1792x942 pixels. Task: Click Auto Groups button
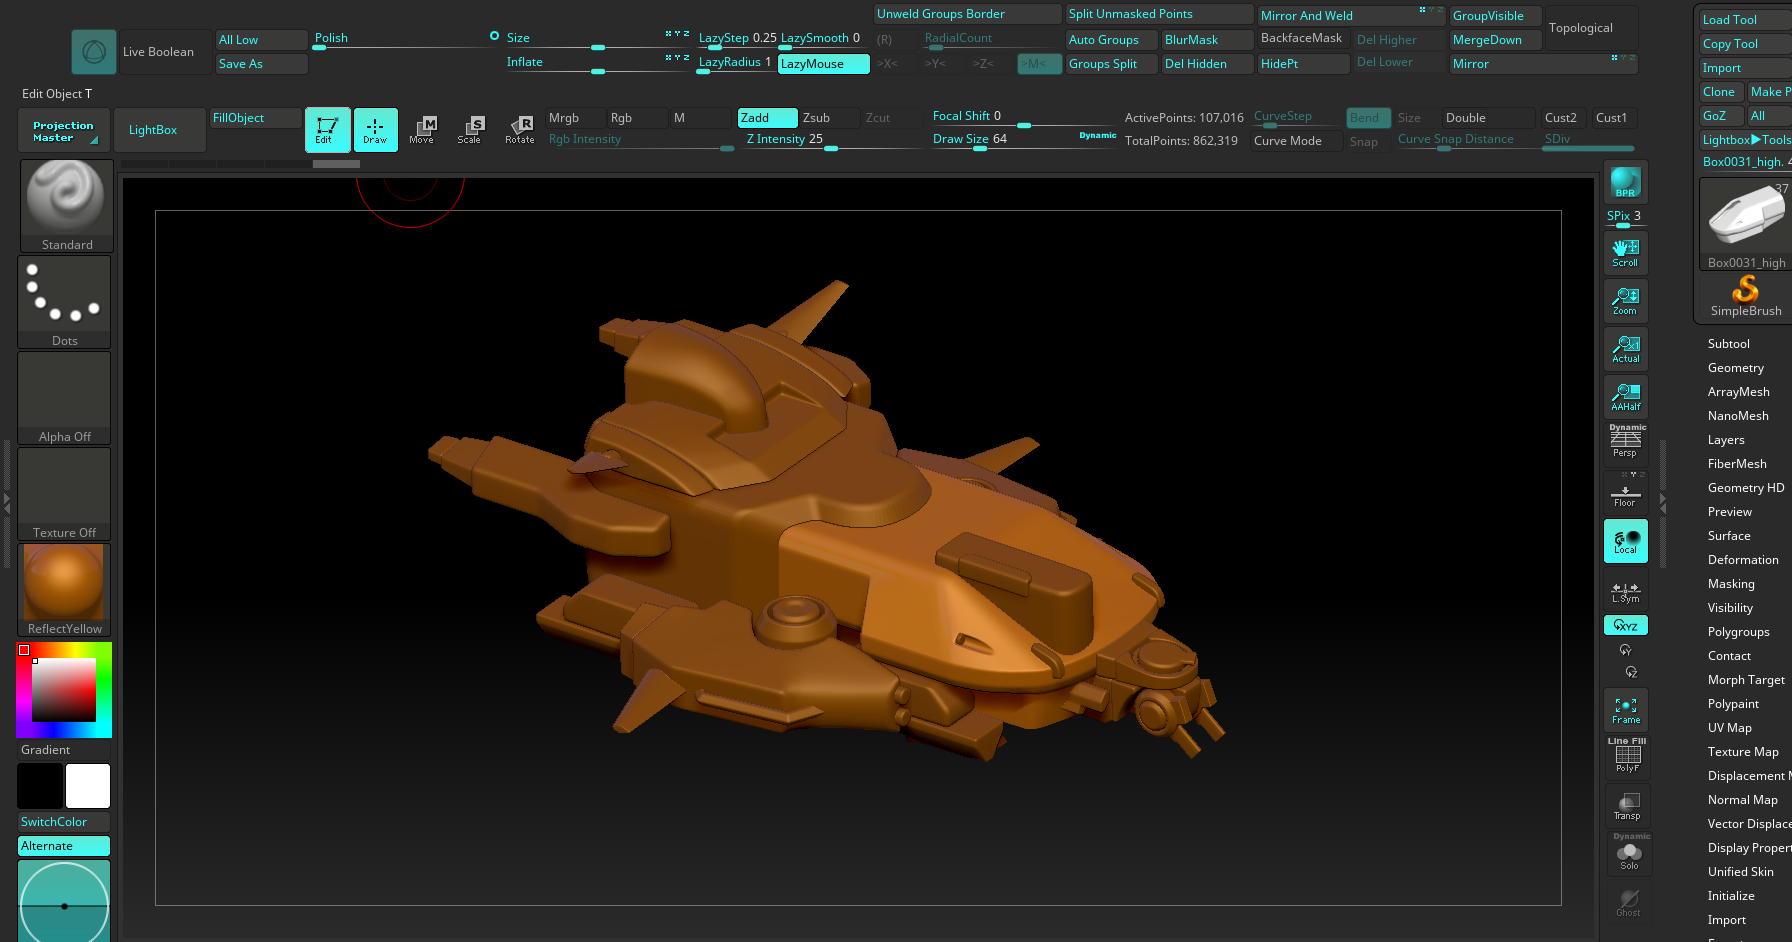coord(1111,40)
